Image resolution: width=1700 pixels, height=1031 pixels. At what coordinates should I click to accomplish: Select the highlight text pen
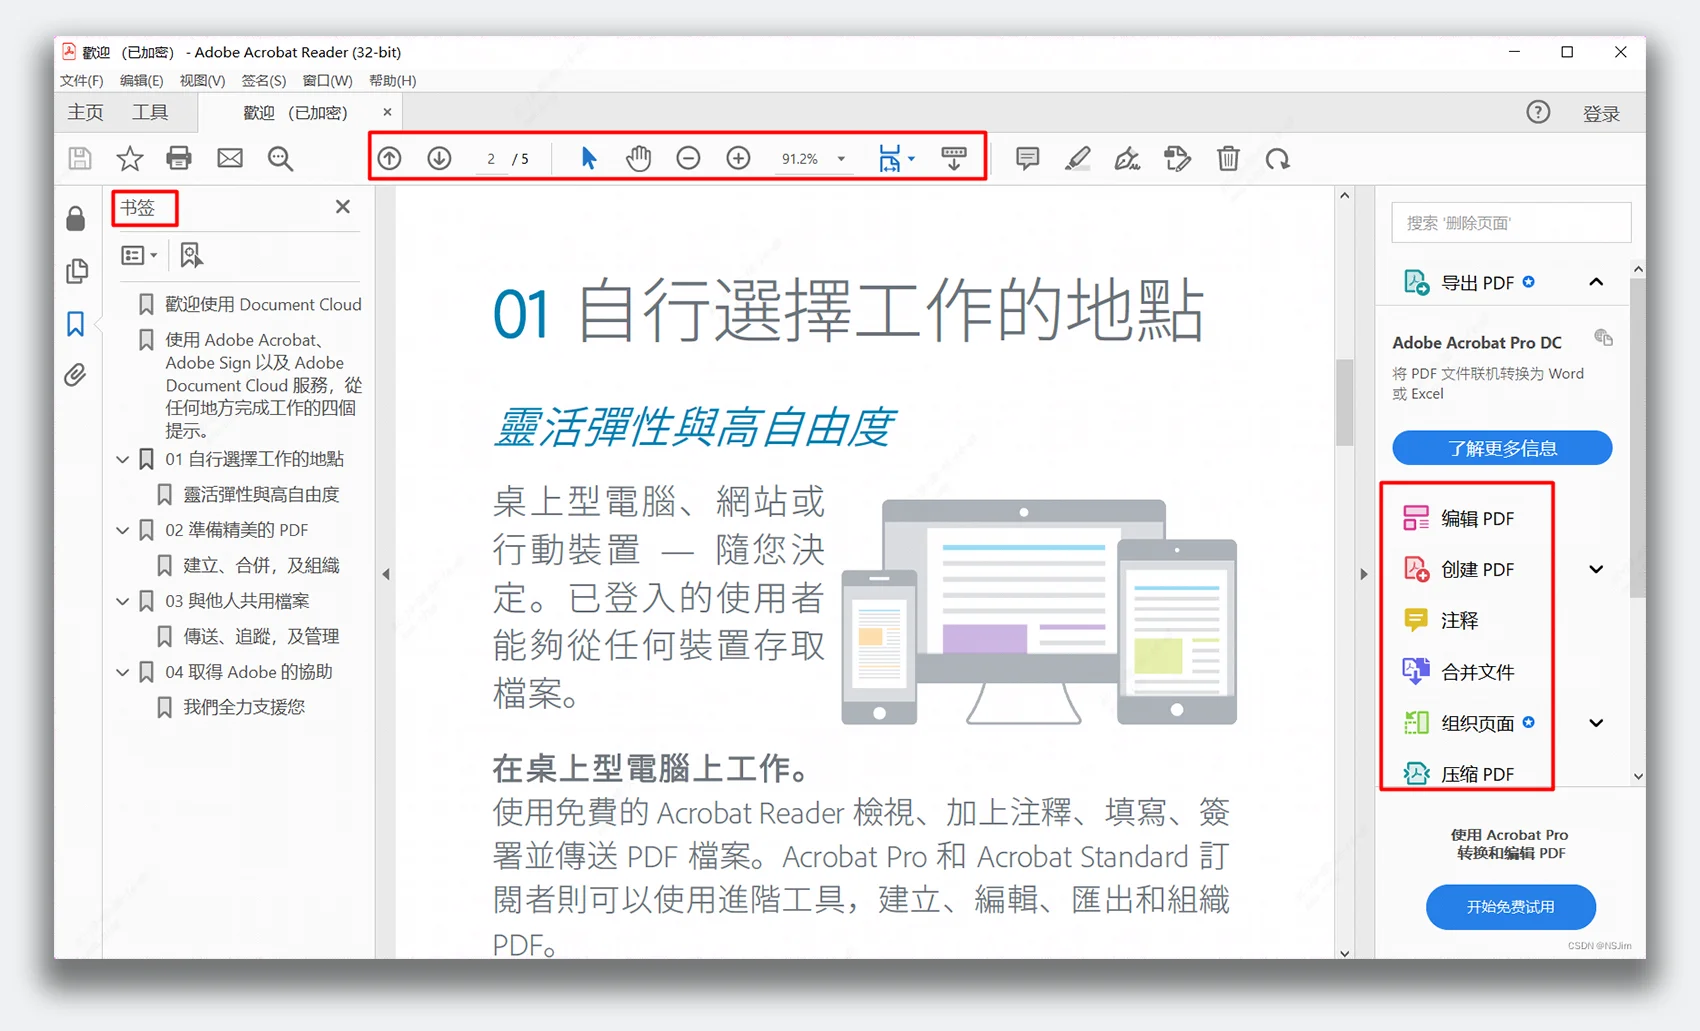click(x=1077, y=158)
